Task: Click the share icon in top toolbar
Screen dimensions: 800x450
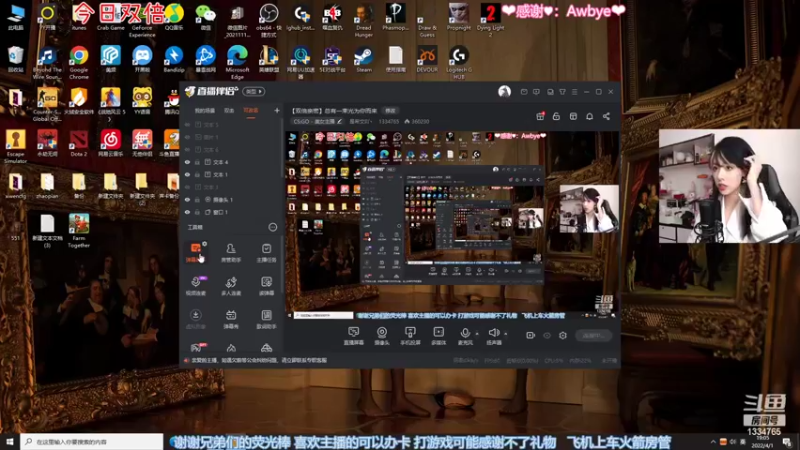Action: (x=606, y=116)
